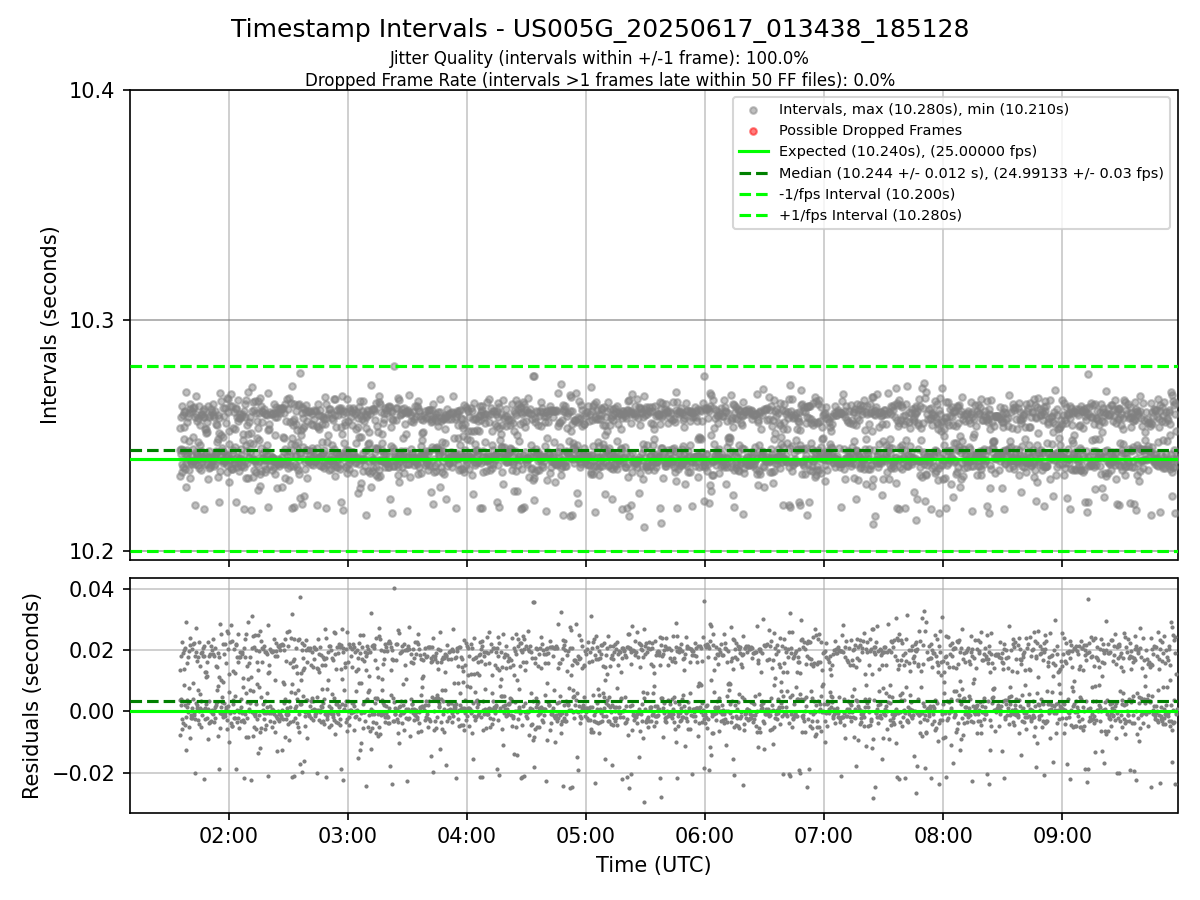Click the 07:00 time tick label

[824, 834]
